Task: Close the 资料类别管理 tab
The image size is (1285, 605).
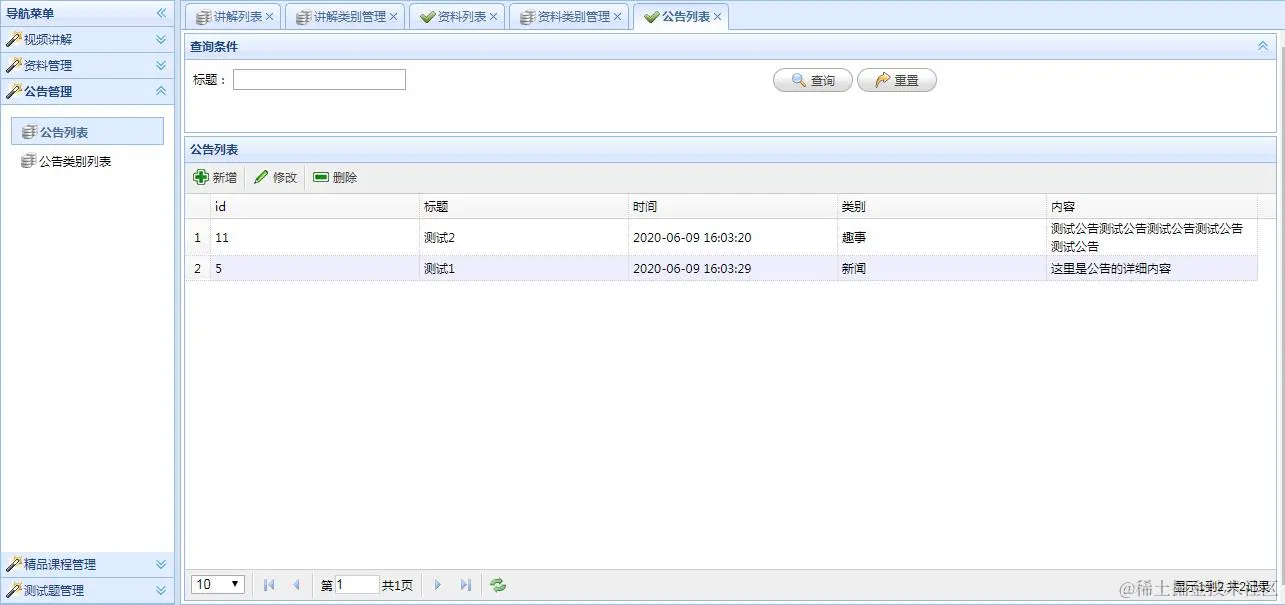Action: 617,17
